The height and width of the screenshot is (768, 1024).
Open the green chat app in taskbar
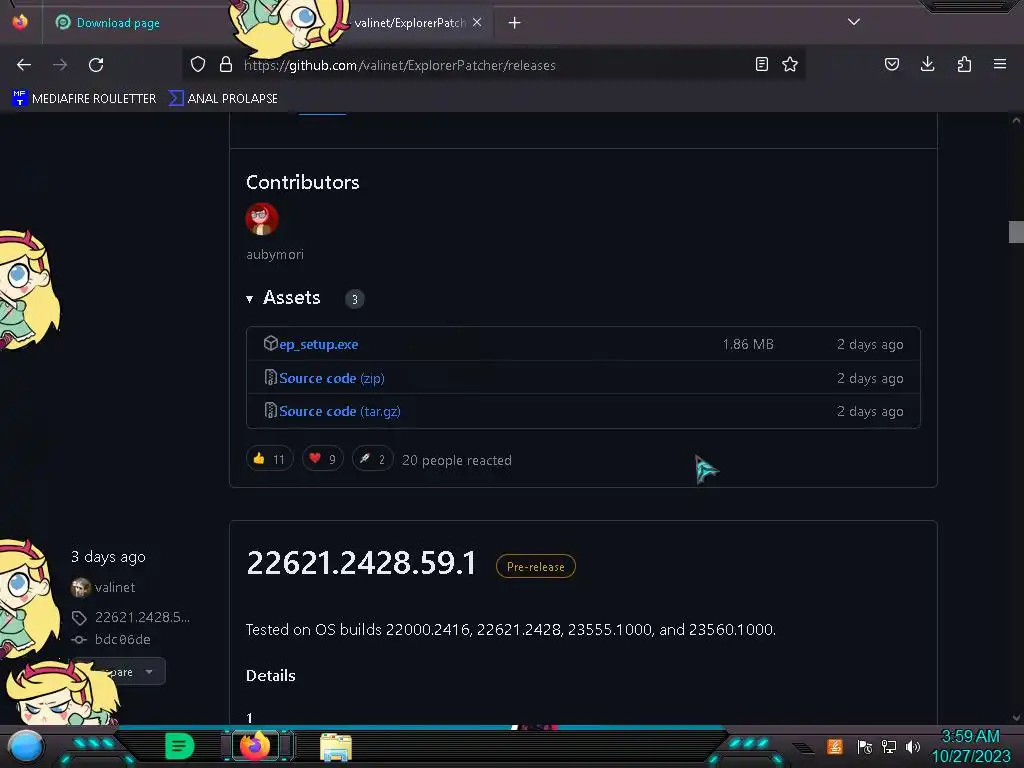point(180,746)
